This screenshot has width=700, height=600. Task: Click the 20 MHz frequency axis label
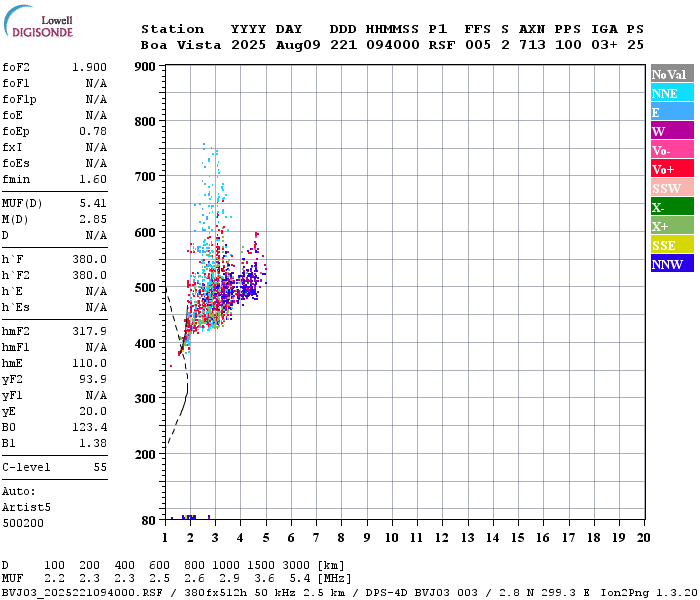coord(643,538)
